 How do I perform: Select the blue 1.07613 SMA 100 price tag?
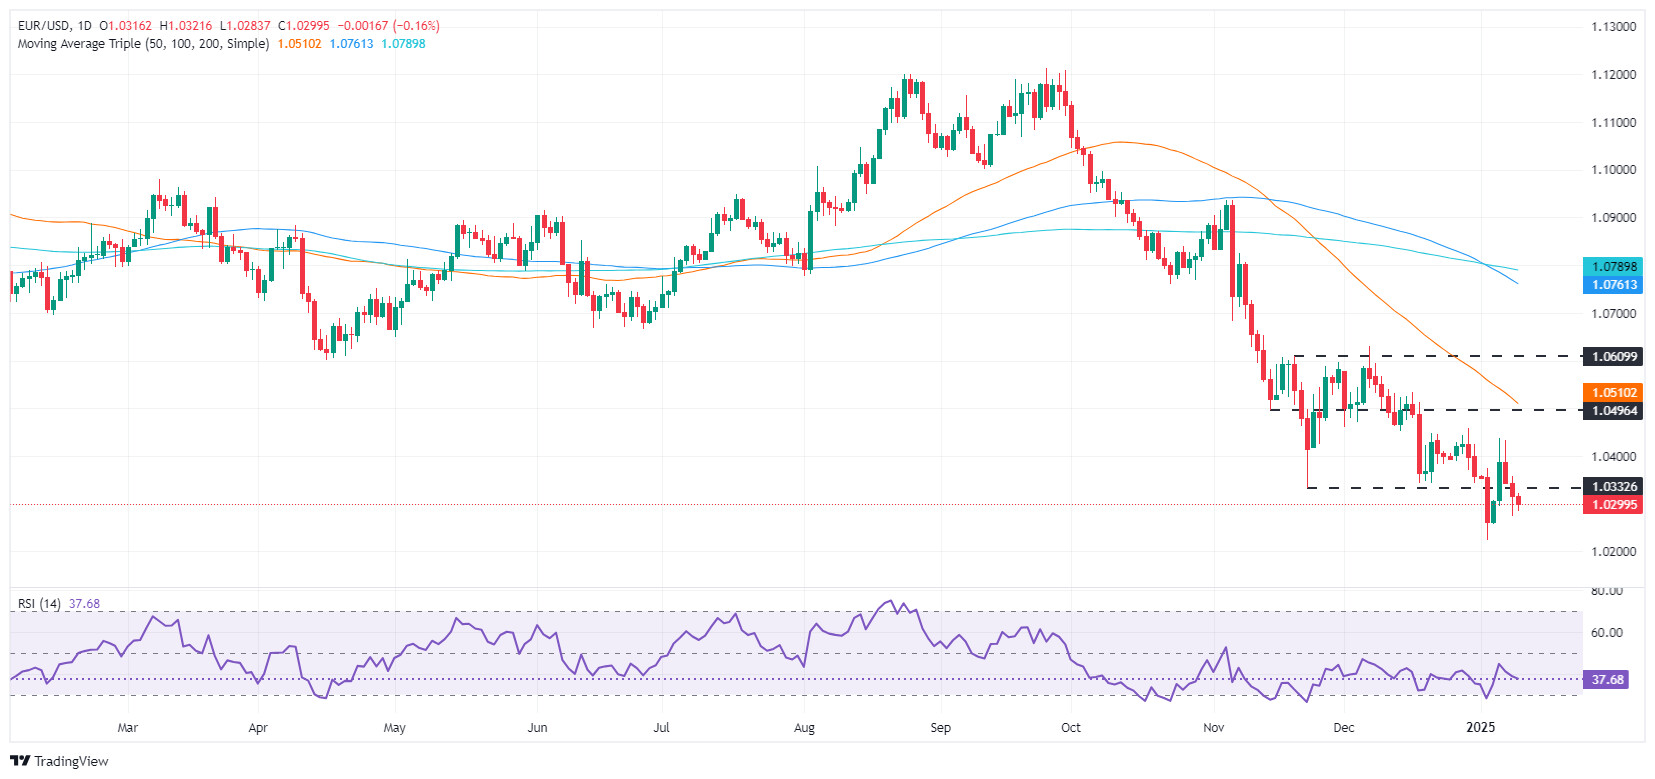[1613, 285]
